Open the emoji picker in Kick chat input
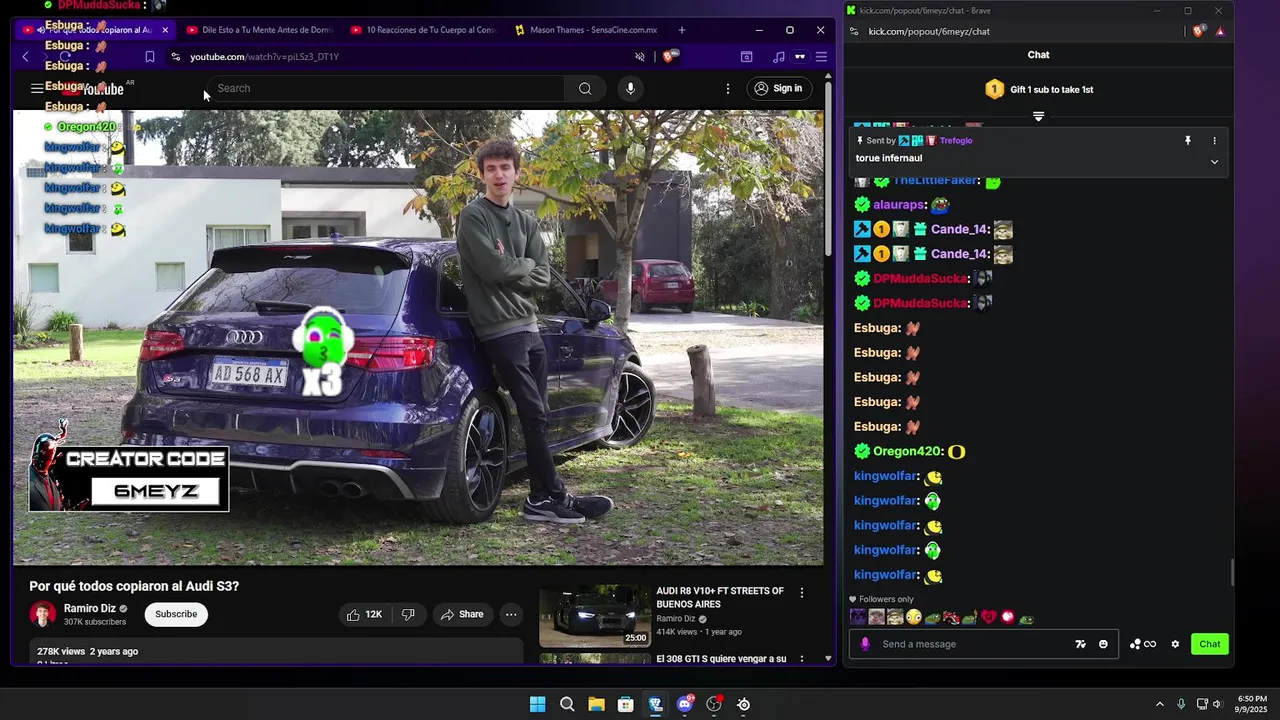Viewport: 1280px width, 720px height. tap(1103, 644)
